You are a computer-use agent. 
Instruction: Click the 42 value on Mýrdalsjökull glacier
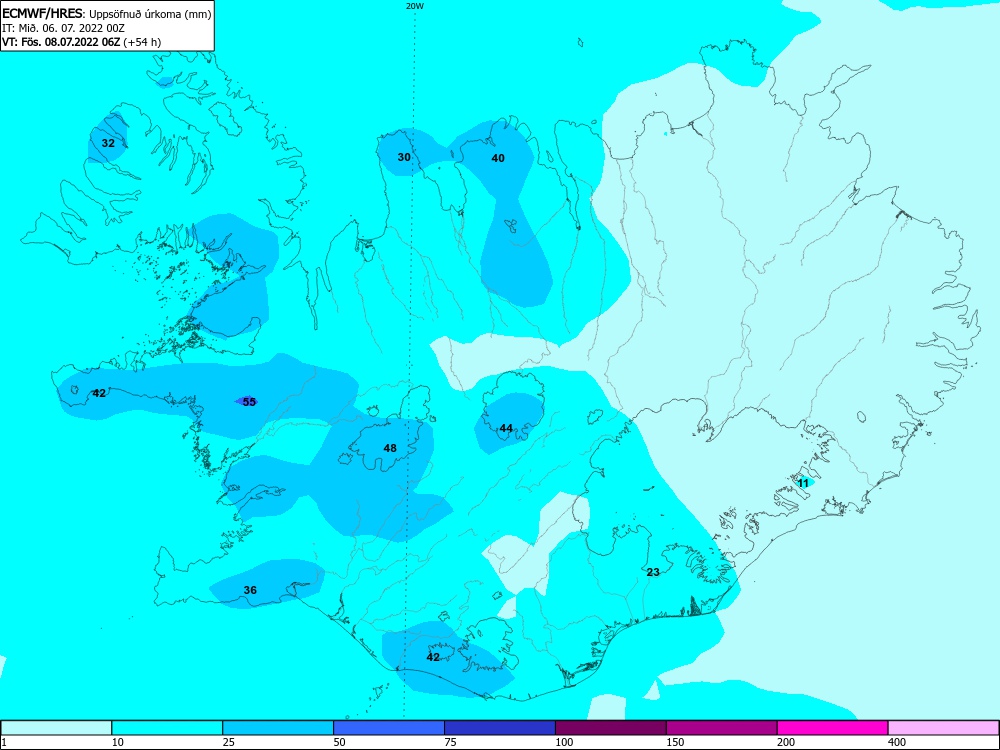[x=433, y=657]
